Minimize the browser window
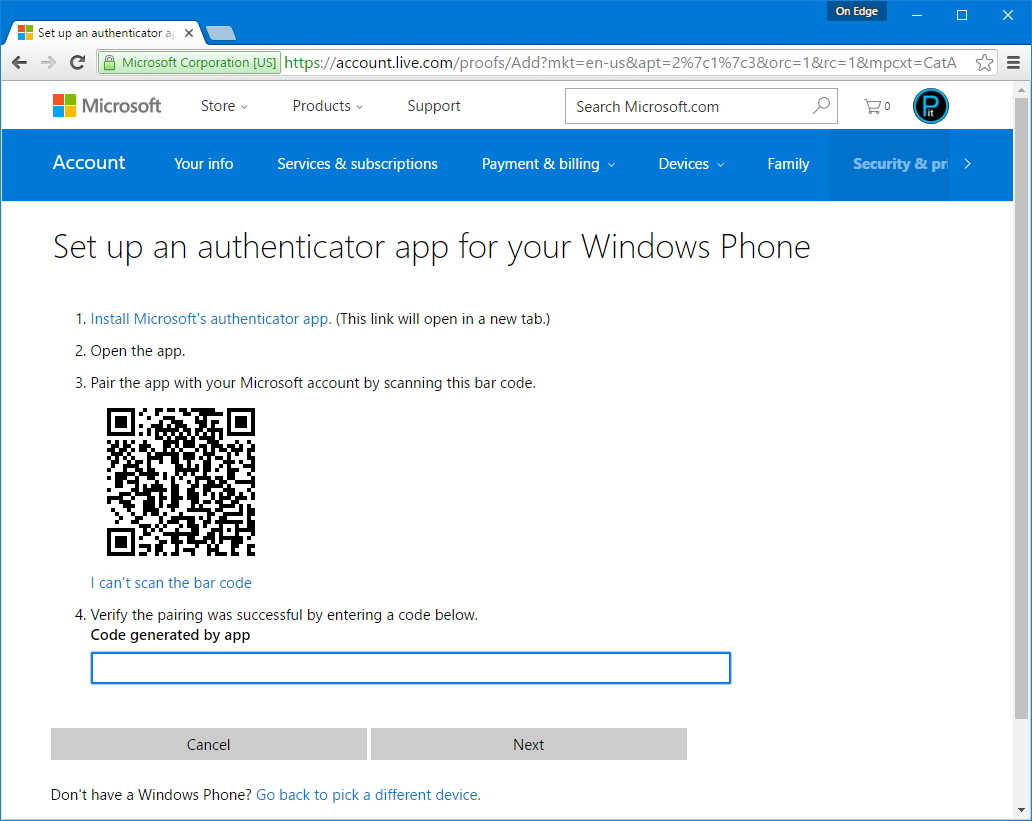This screenshot has width=1032, height=821. click(916, 15)
